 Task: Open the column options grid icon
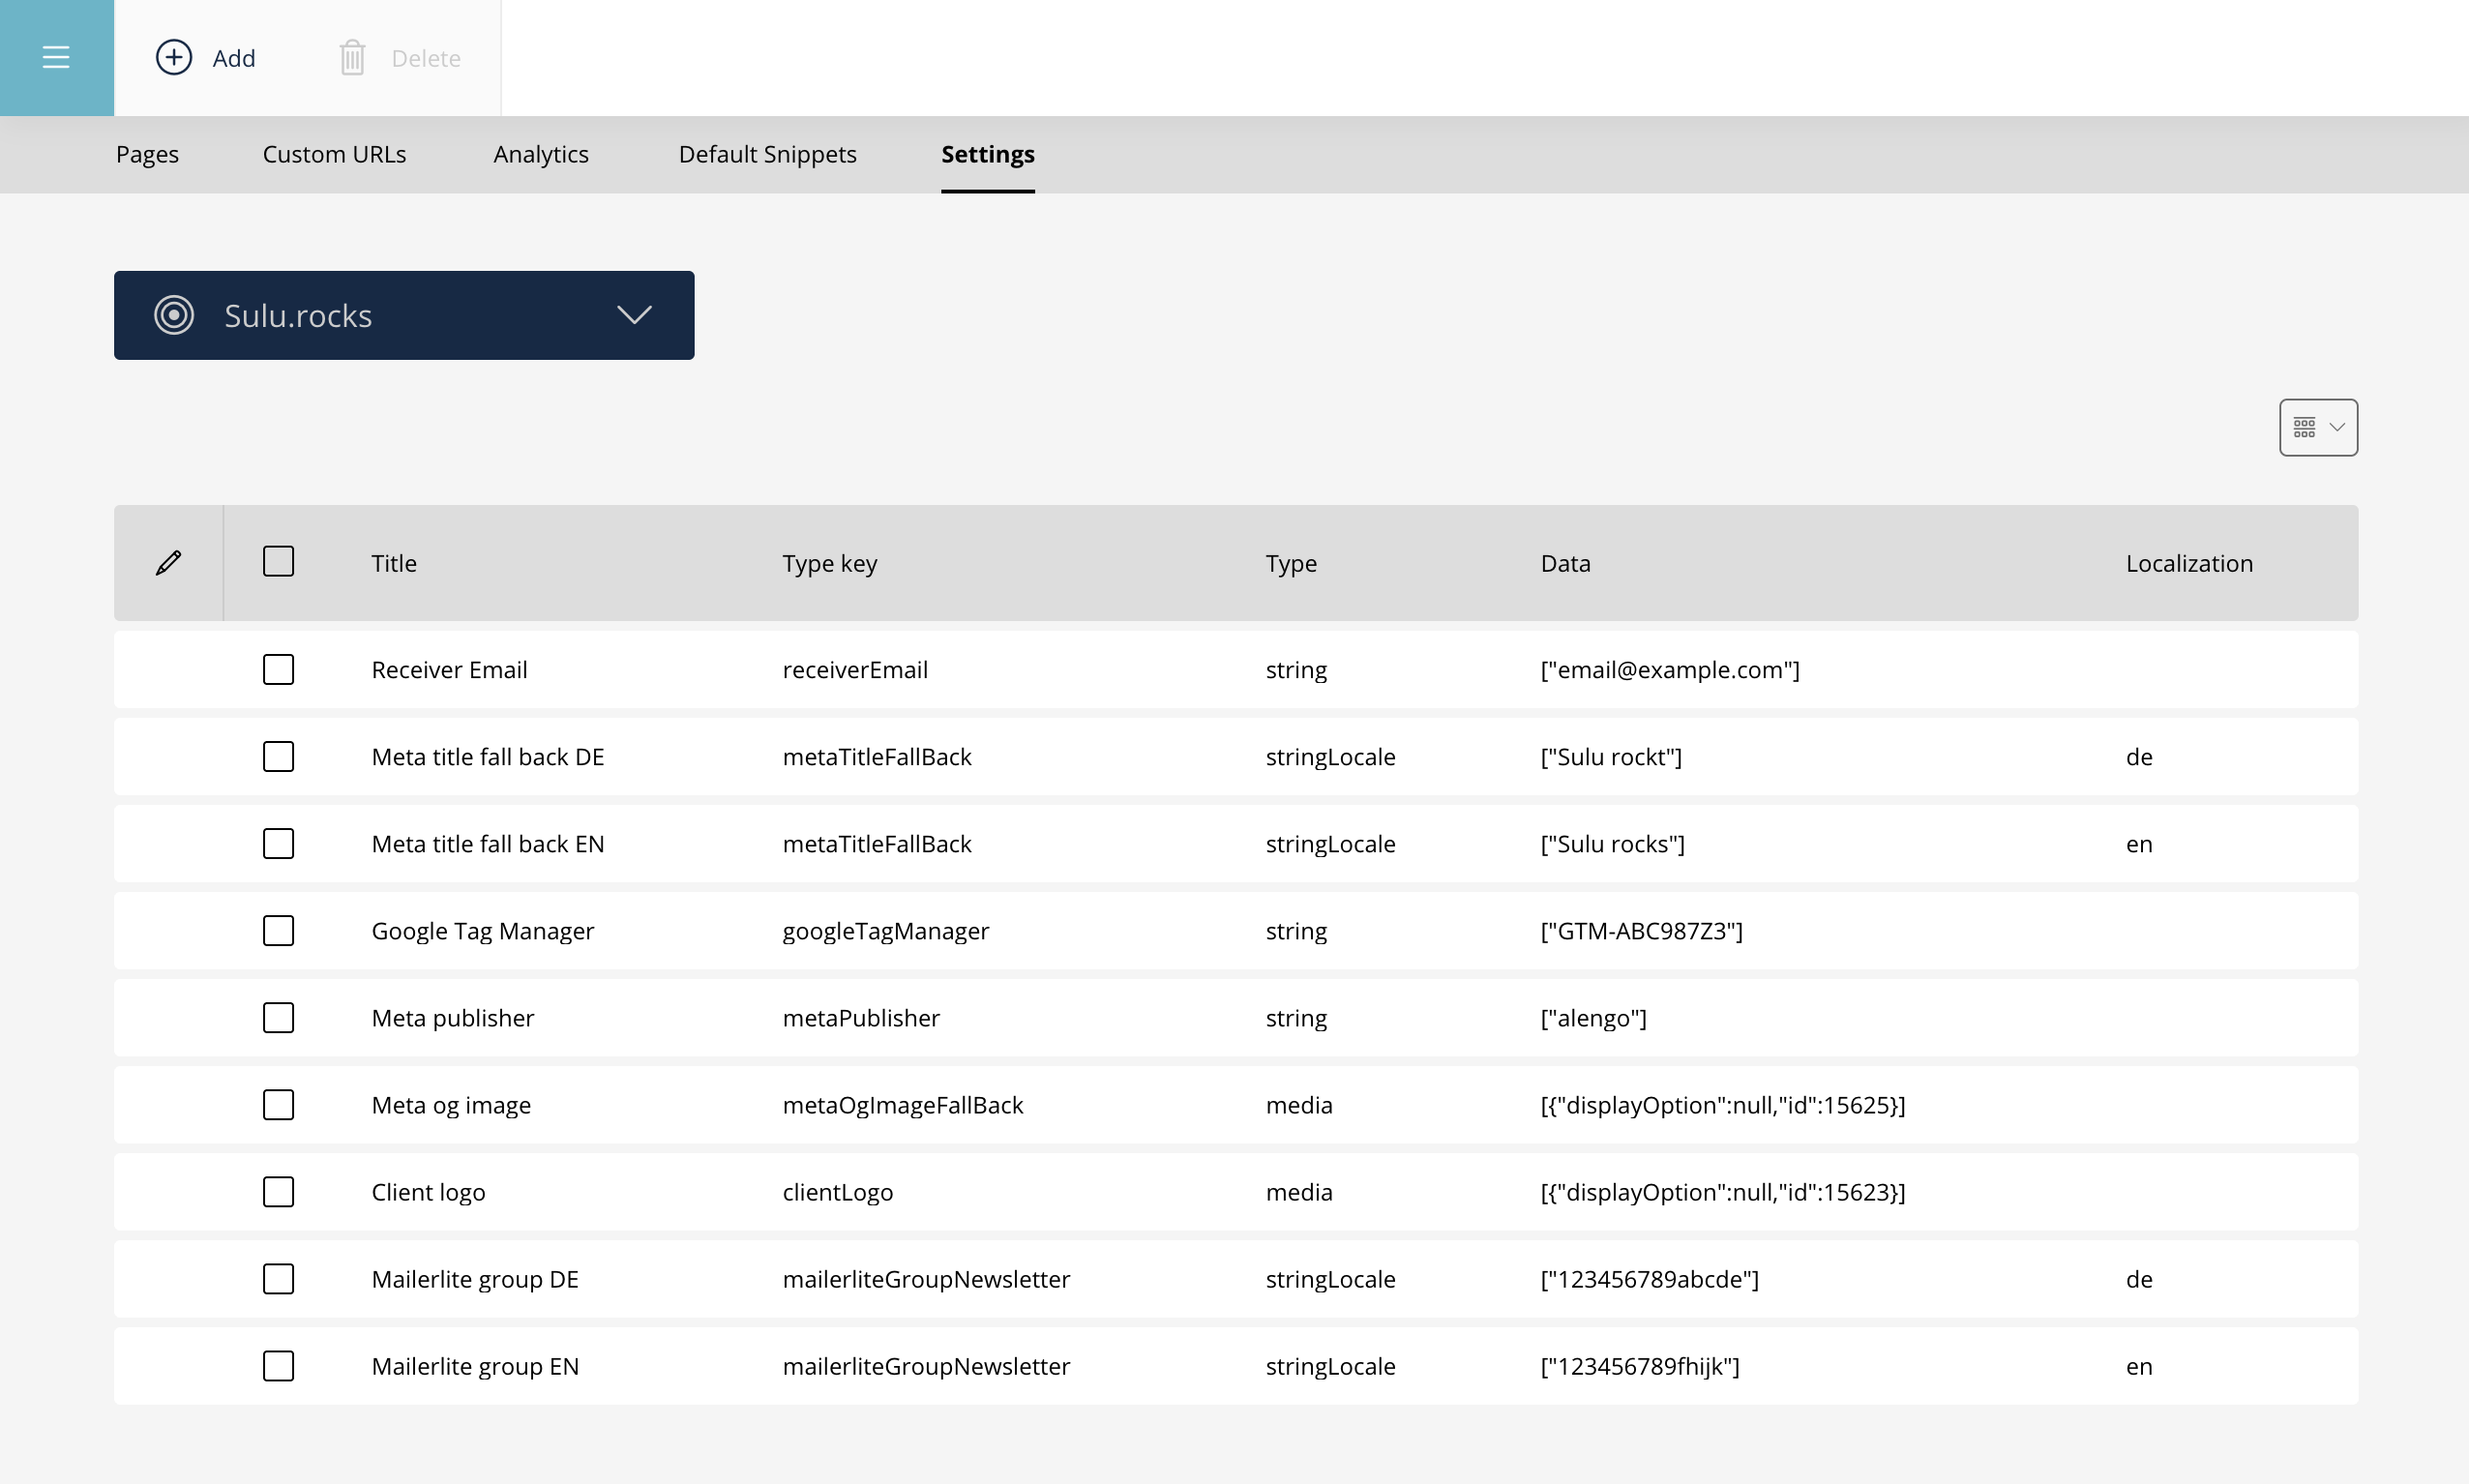[2304, 428]
